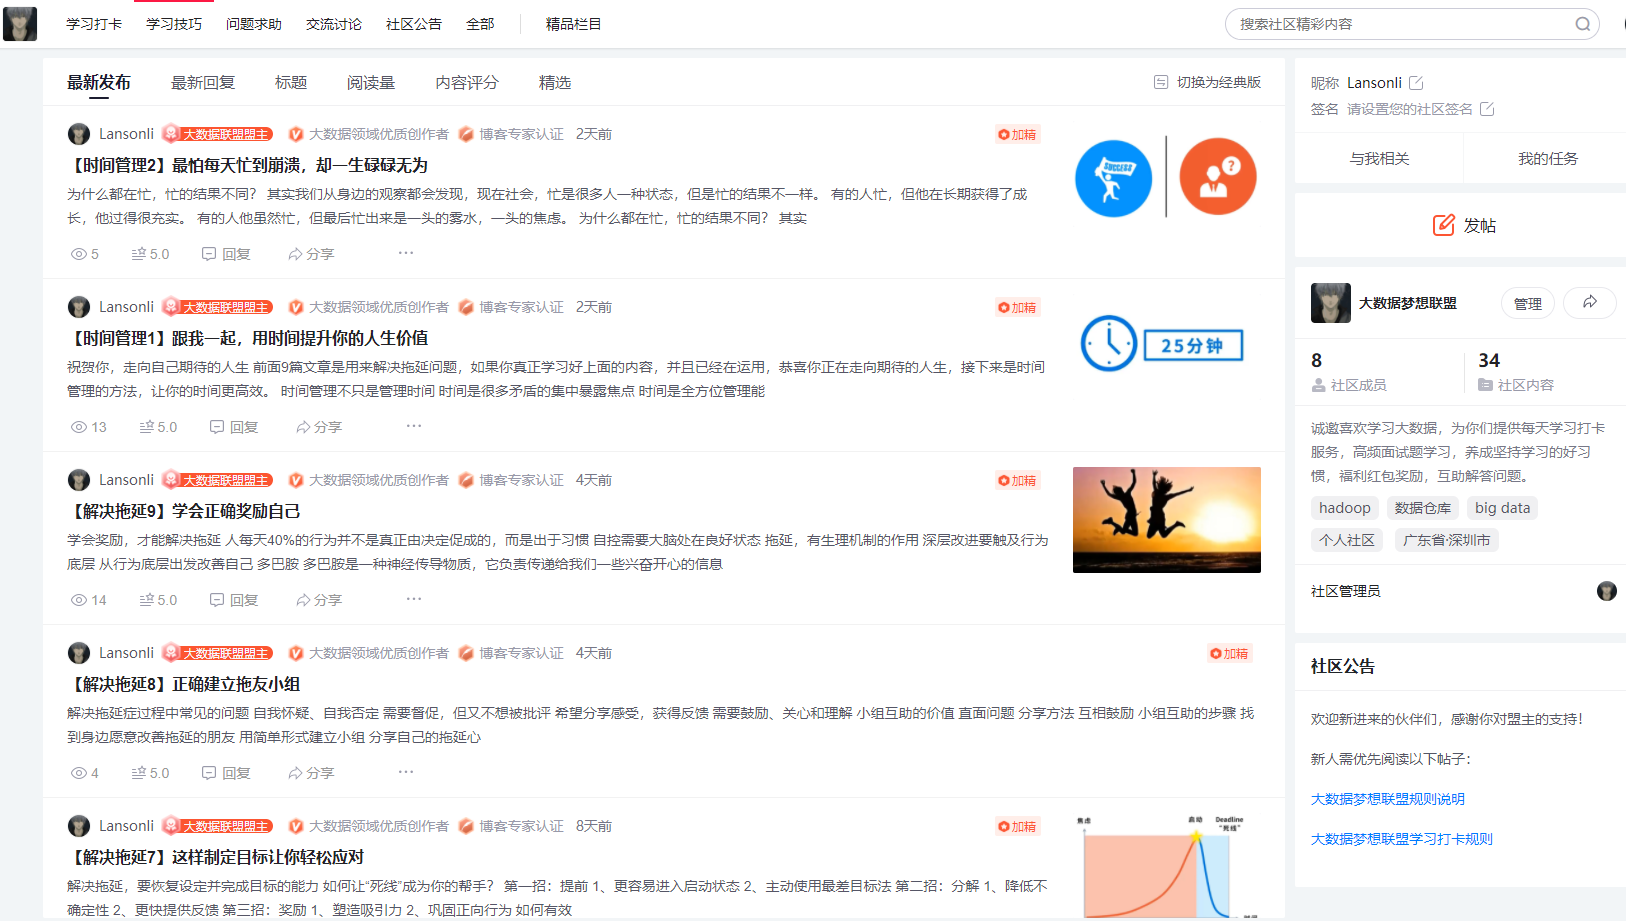Click the big data tag
This screenshot has height=921, width=1626.
pyautogui.click(x=1503, y=508)
